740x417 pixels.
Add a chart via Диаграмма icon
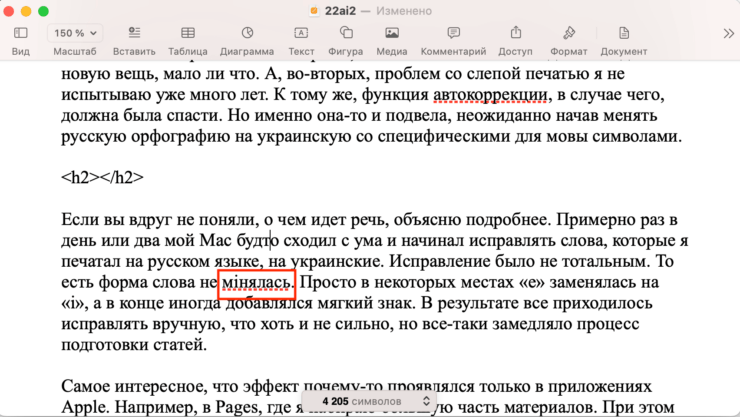247,33
